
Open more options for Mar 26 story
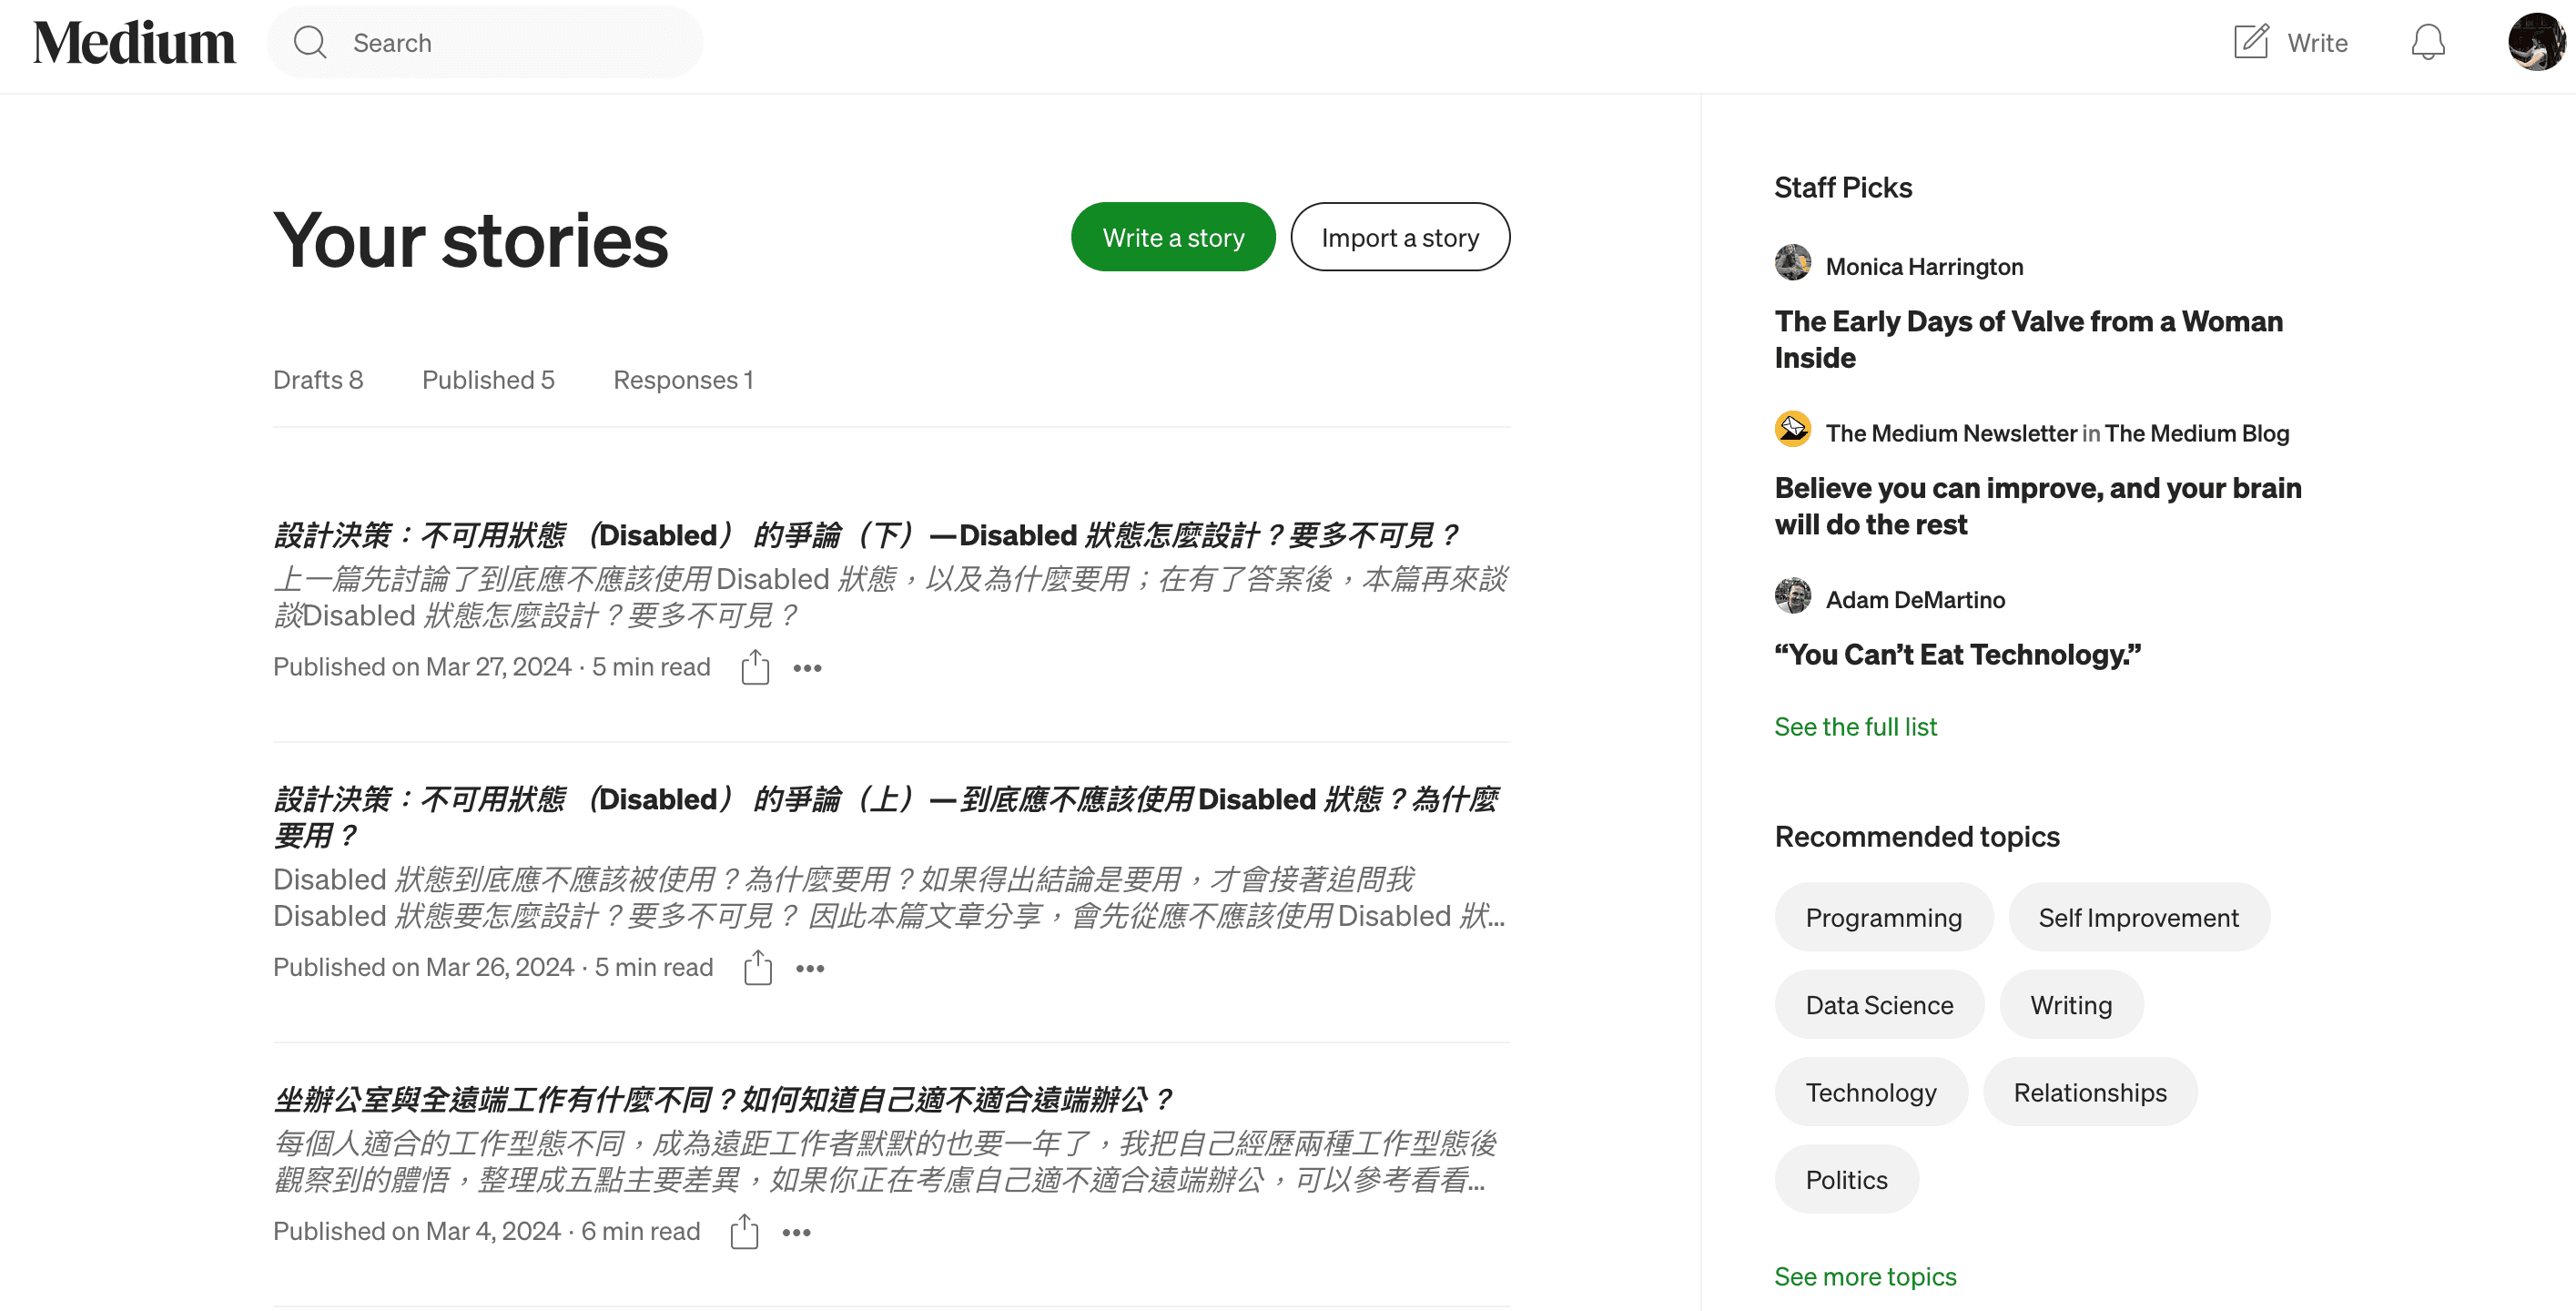coord(810,968)
